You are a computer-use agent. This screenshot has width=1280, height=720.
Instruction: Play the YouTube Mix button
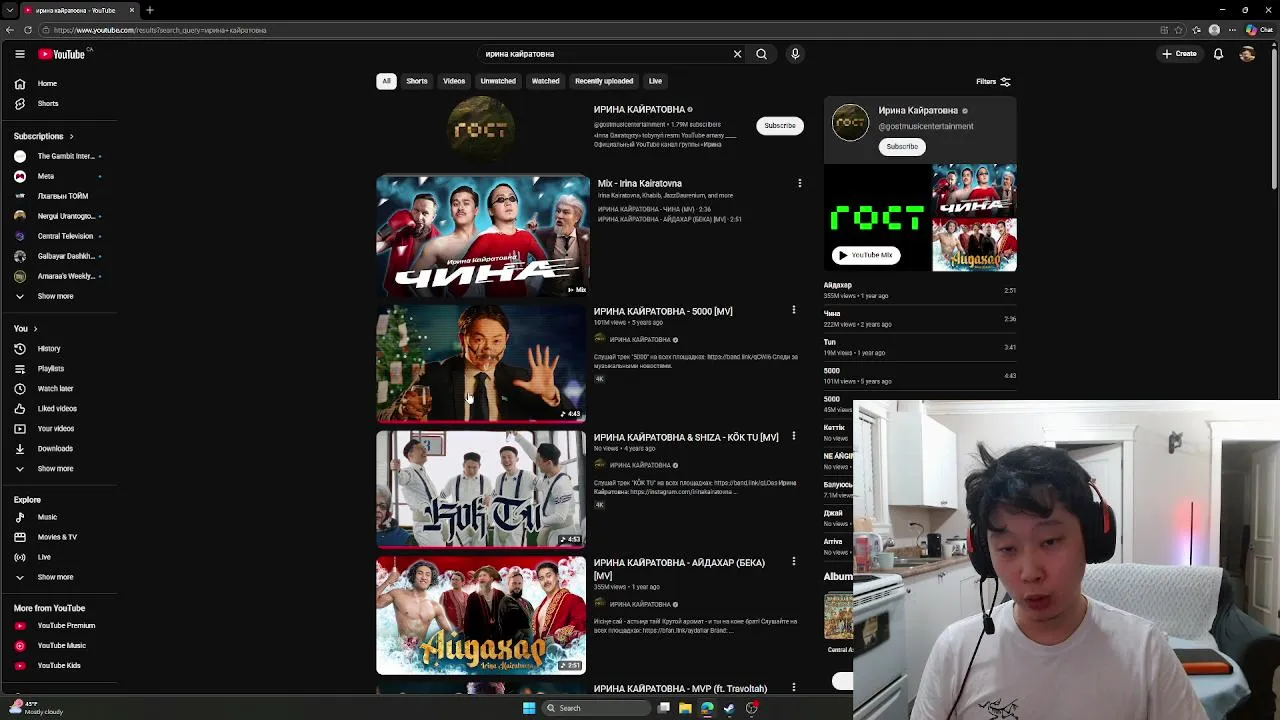click(x=866, y=255)
